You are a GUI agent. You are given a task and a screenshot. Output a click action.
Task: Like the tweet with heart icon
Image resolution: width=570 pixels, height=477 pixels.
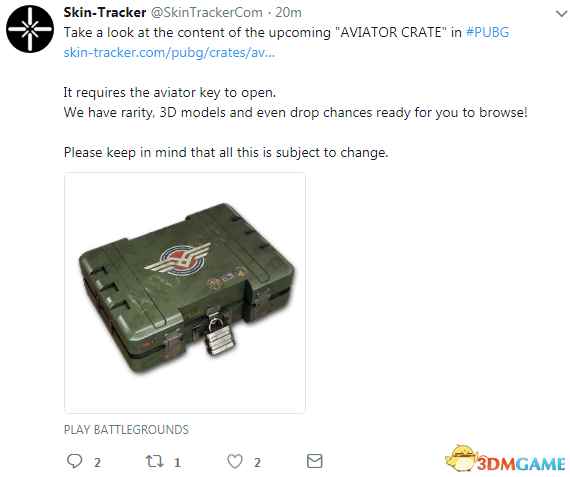pyautogui.click(x=235, y=461)
